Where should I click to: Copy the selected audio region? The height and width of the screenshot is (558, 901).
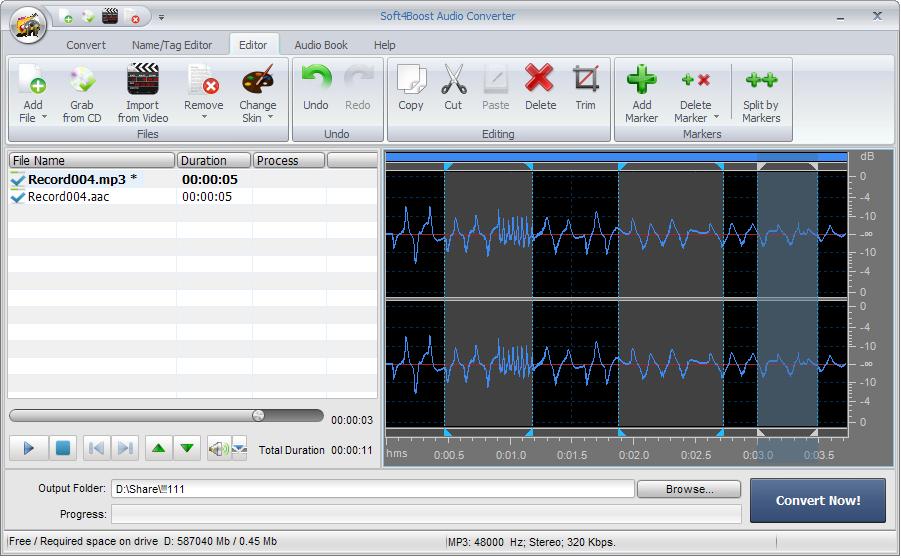(x=411, y=82)
